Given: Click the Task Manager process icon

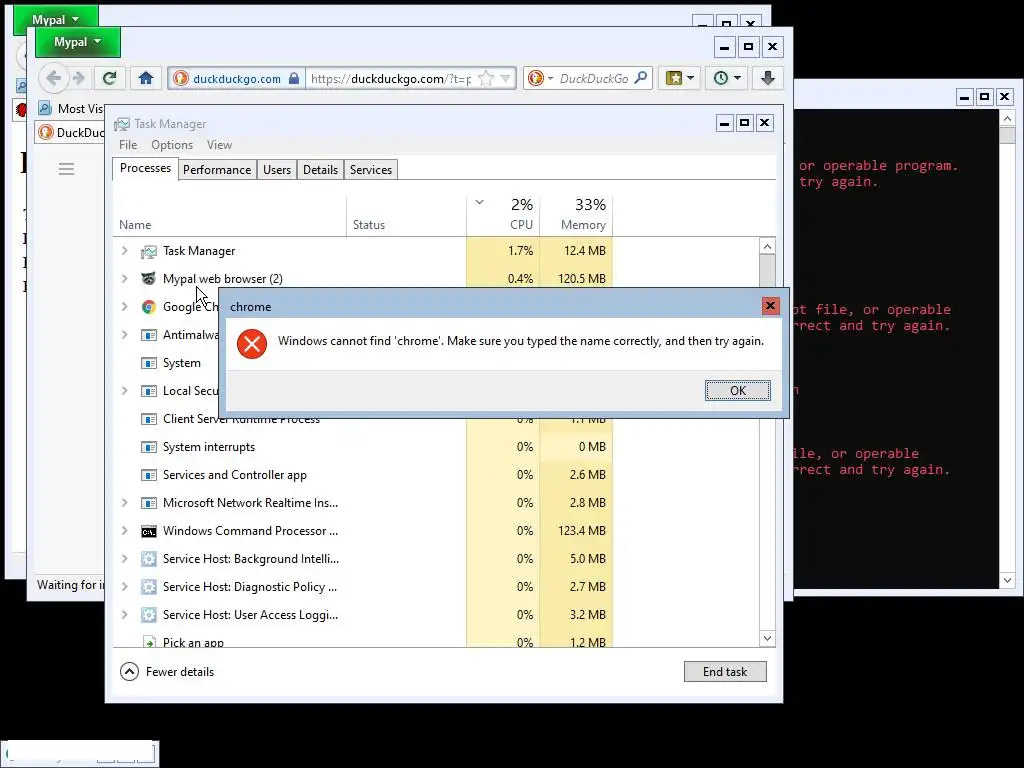Looking at the screenshot, I should point(149,251).
